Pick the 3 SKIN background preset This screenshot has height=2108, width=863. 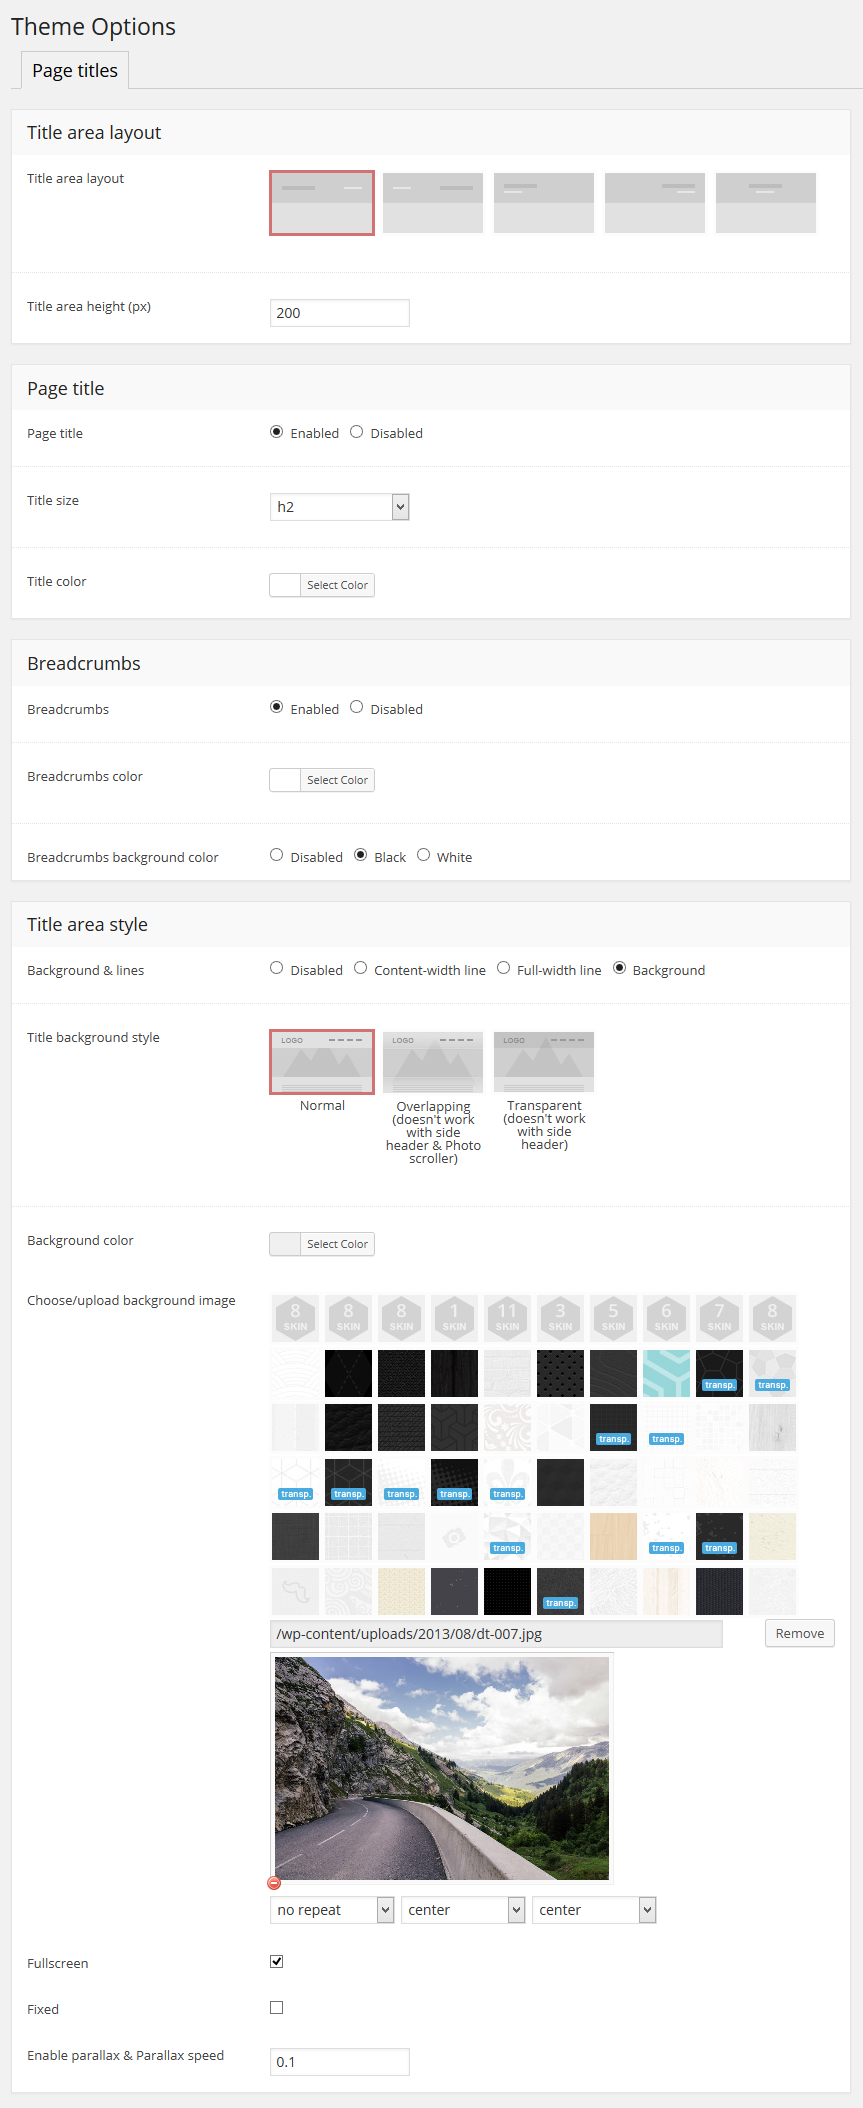[x=560, y=1318]
